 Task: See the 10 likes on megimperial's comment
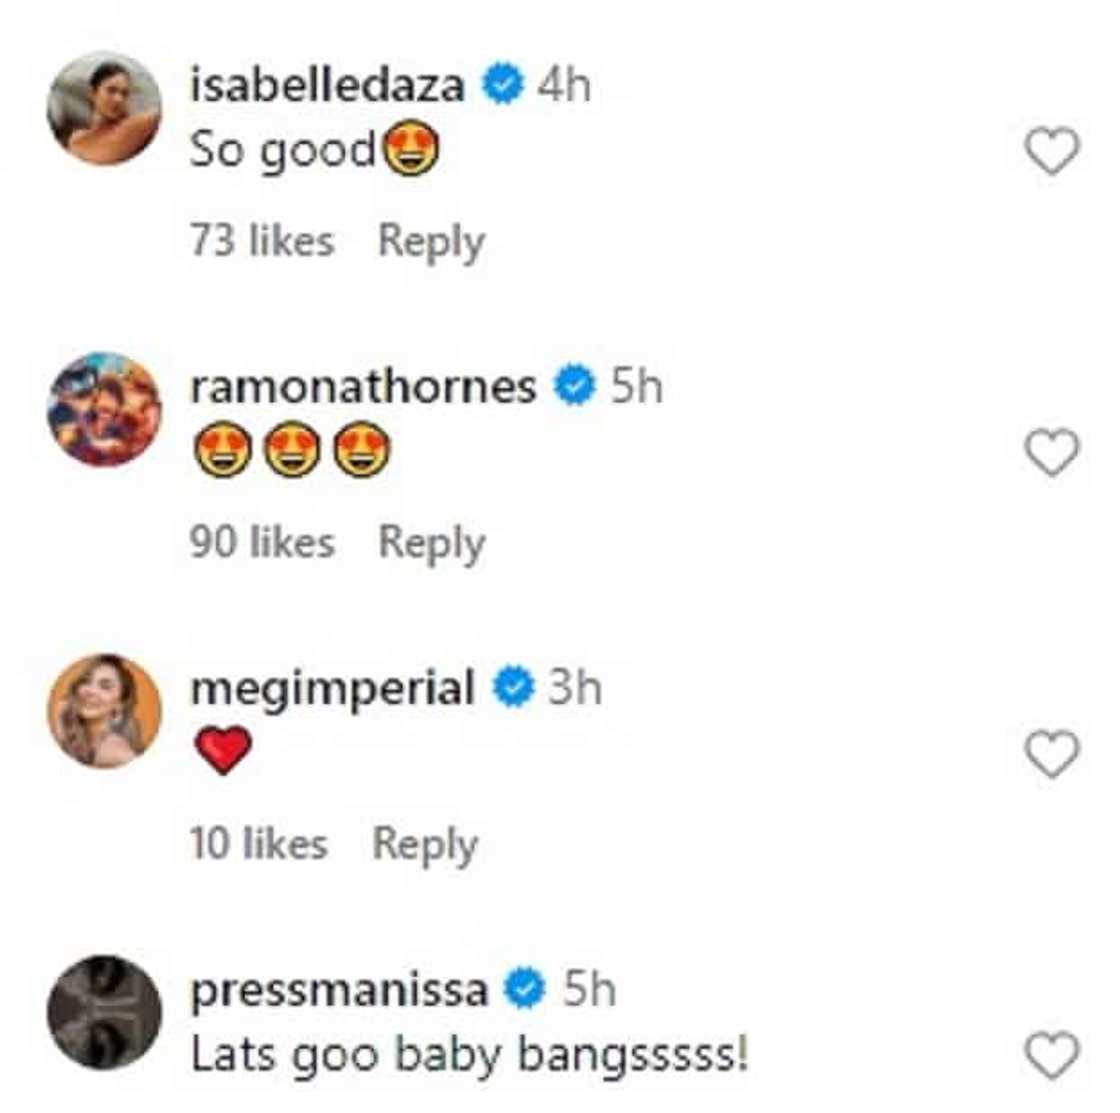pyautogui.click(x=259, y=844)
